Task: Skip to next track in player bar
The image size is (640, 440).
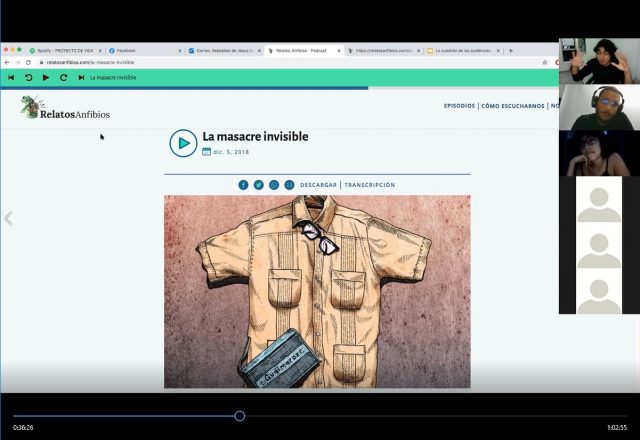Action: click(x=81, y=77)
